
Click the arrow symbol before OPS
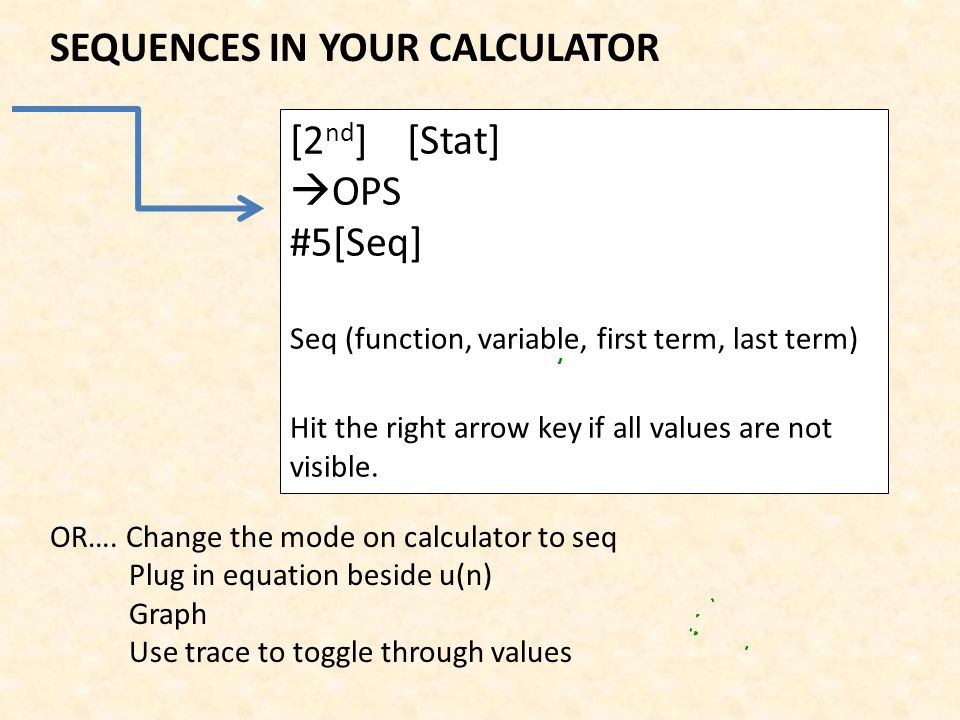click(310, 190)
